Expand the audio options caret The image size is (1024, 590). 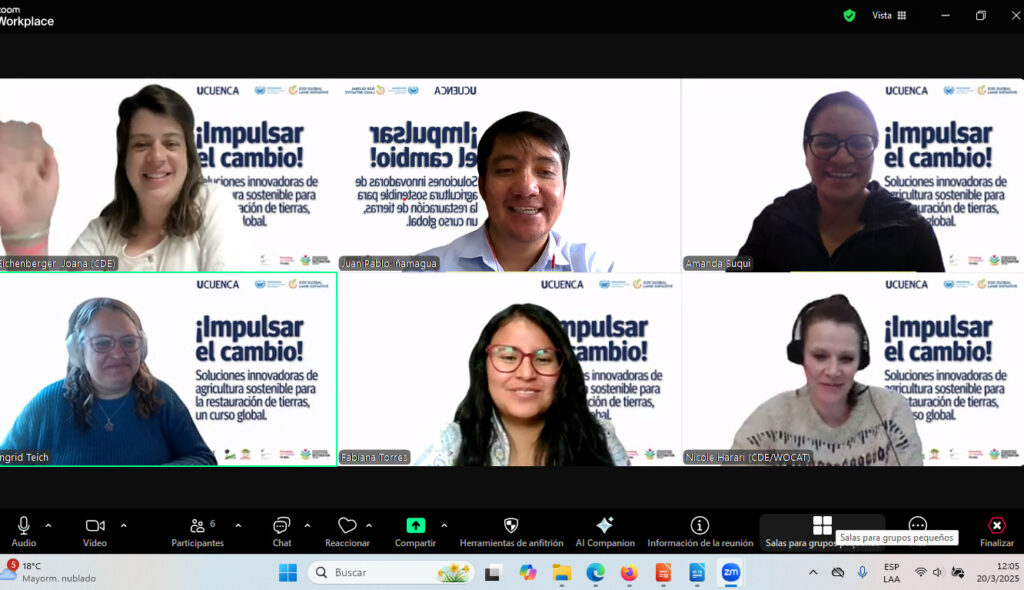click(48, 525)
